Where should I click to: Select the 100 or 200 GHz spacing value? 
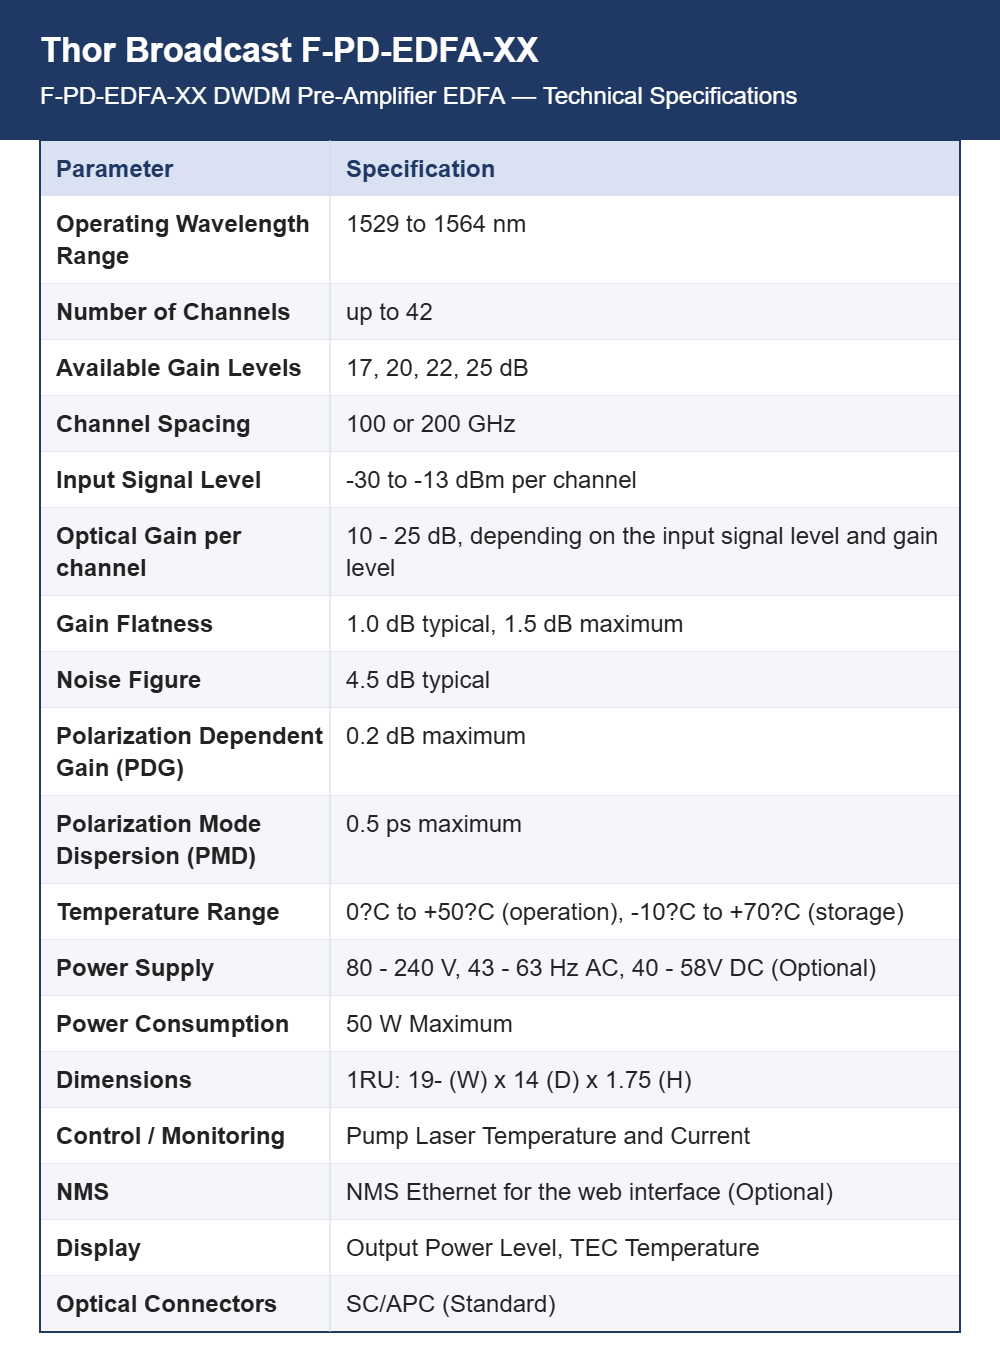tap(431, 424)
